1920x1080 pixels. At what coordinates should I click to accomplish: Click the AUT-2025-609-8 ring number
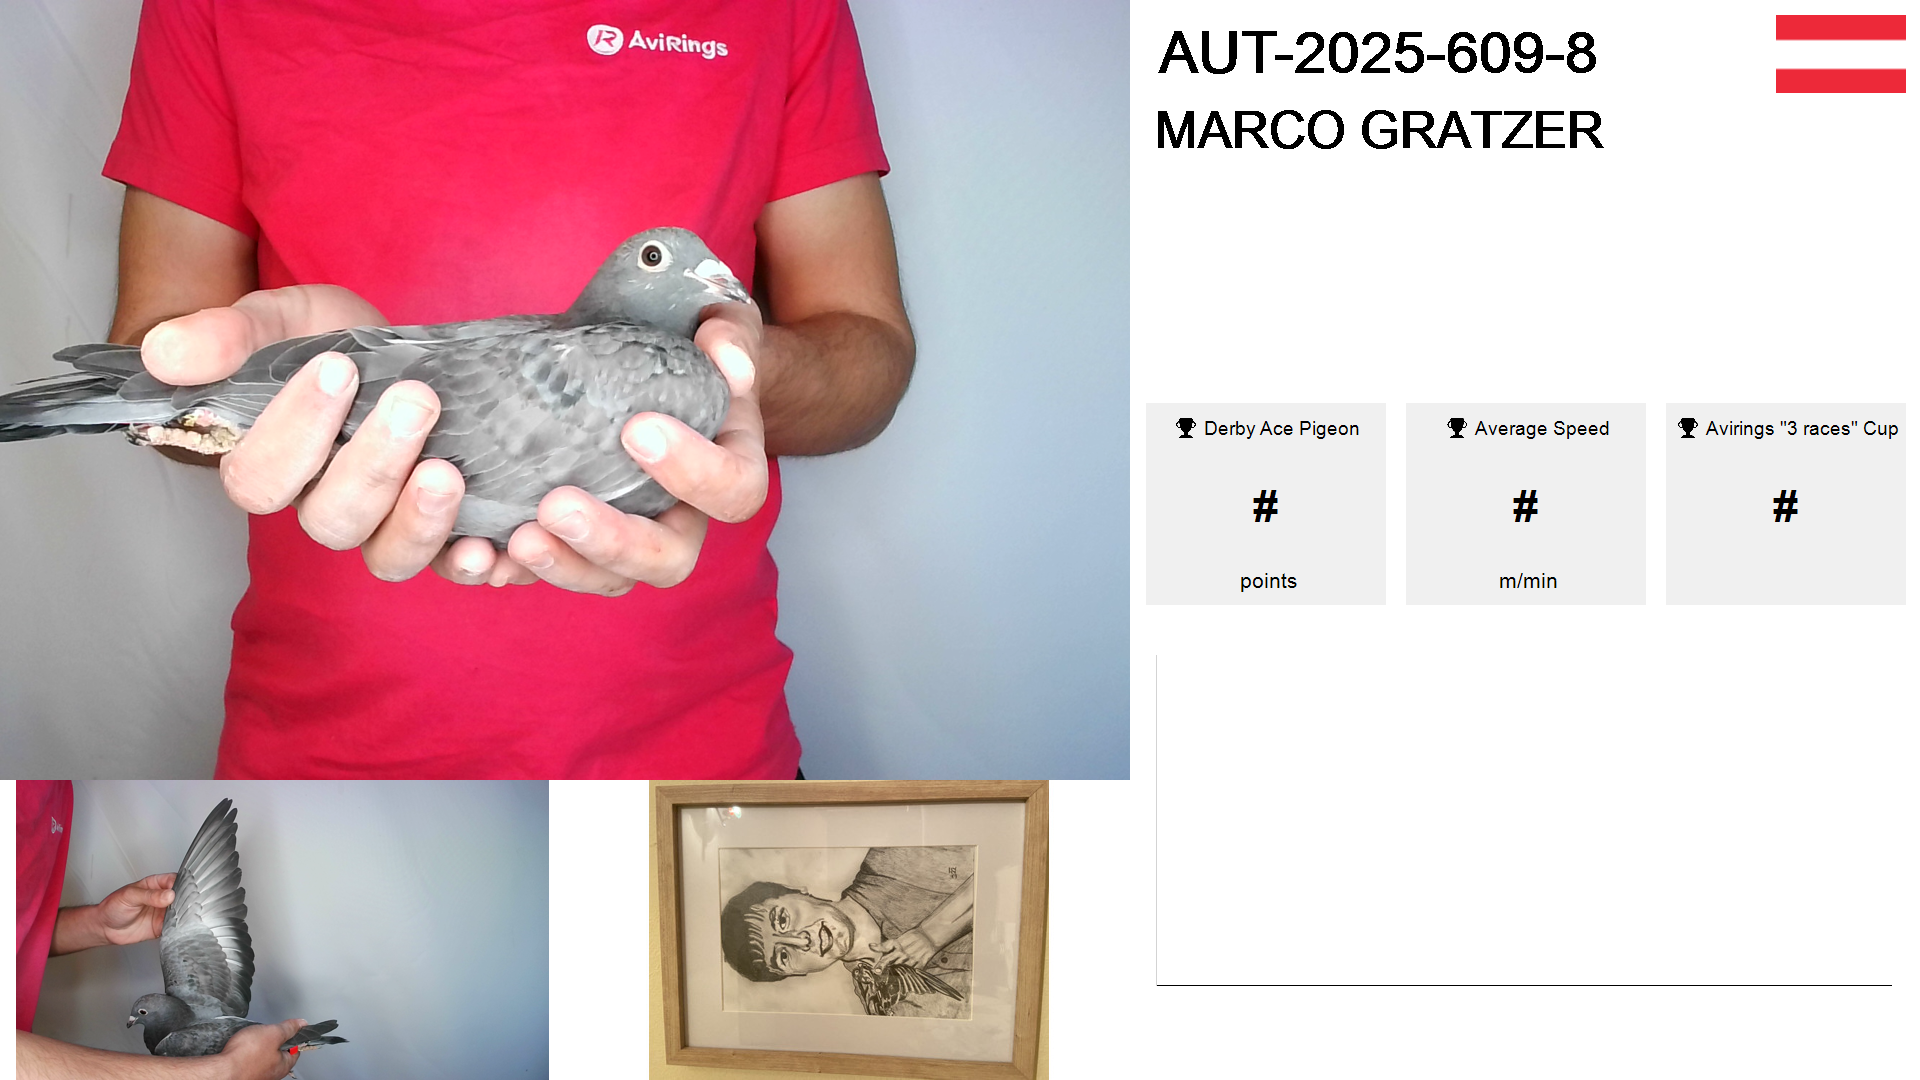[1377, 53]
